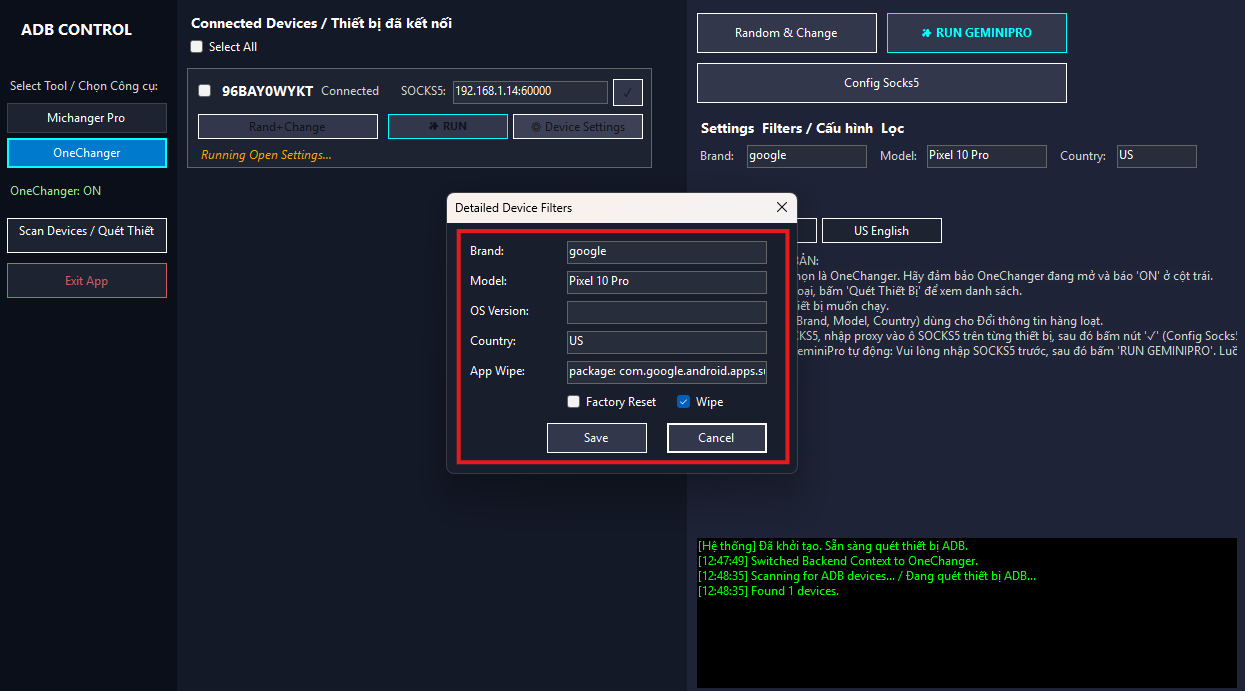This screenshot has width=1245, height=691.
Task: Open Device Settings for connected device
Action: point(577,127)
